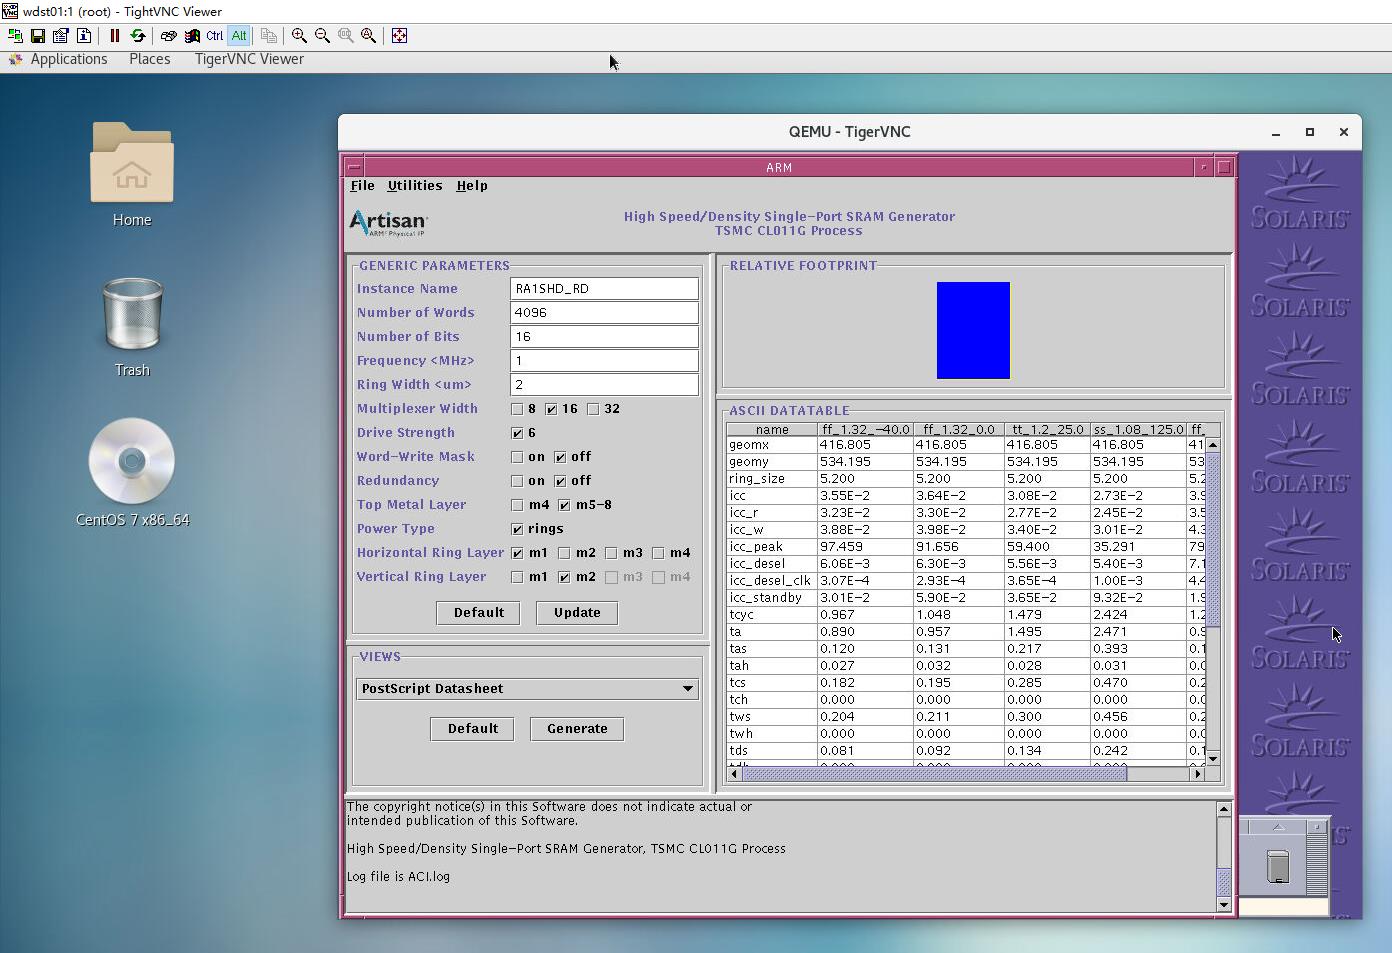
Task: Toggle full-screen mode icon in toolbar
Action: tap(399, 36)
